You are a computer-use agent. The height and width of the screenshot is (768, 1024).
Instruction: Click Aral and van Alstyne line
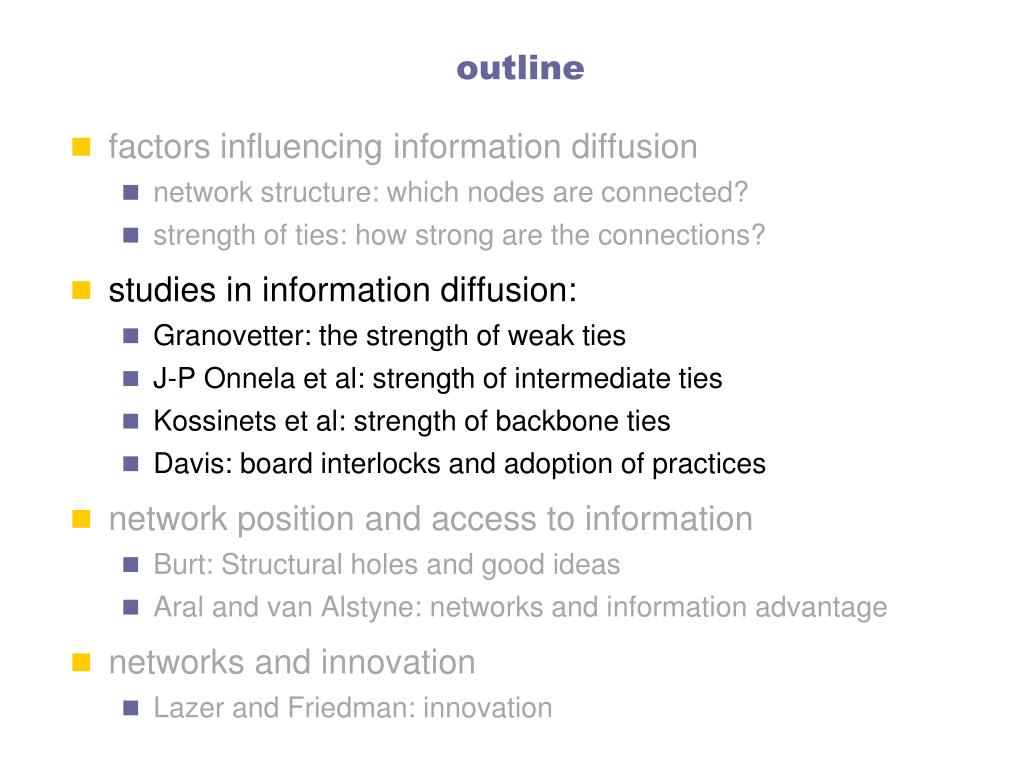click(x=520, y=607)
